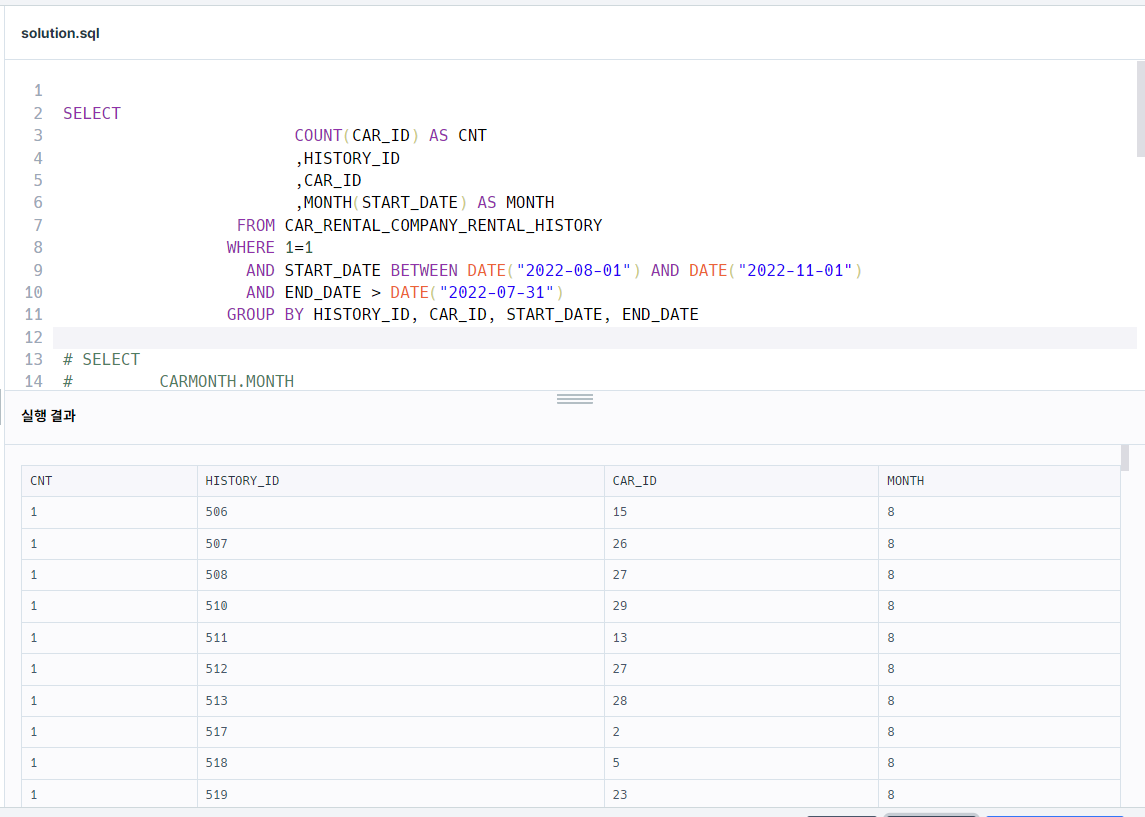
Task: Click WHERE keyword on line 8
Action: point(250,248)
